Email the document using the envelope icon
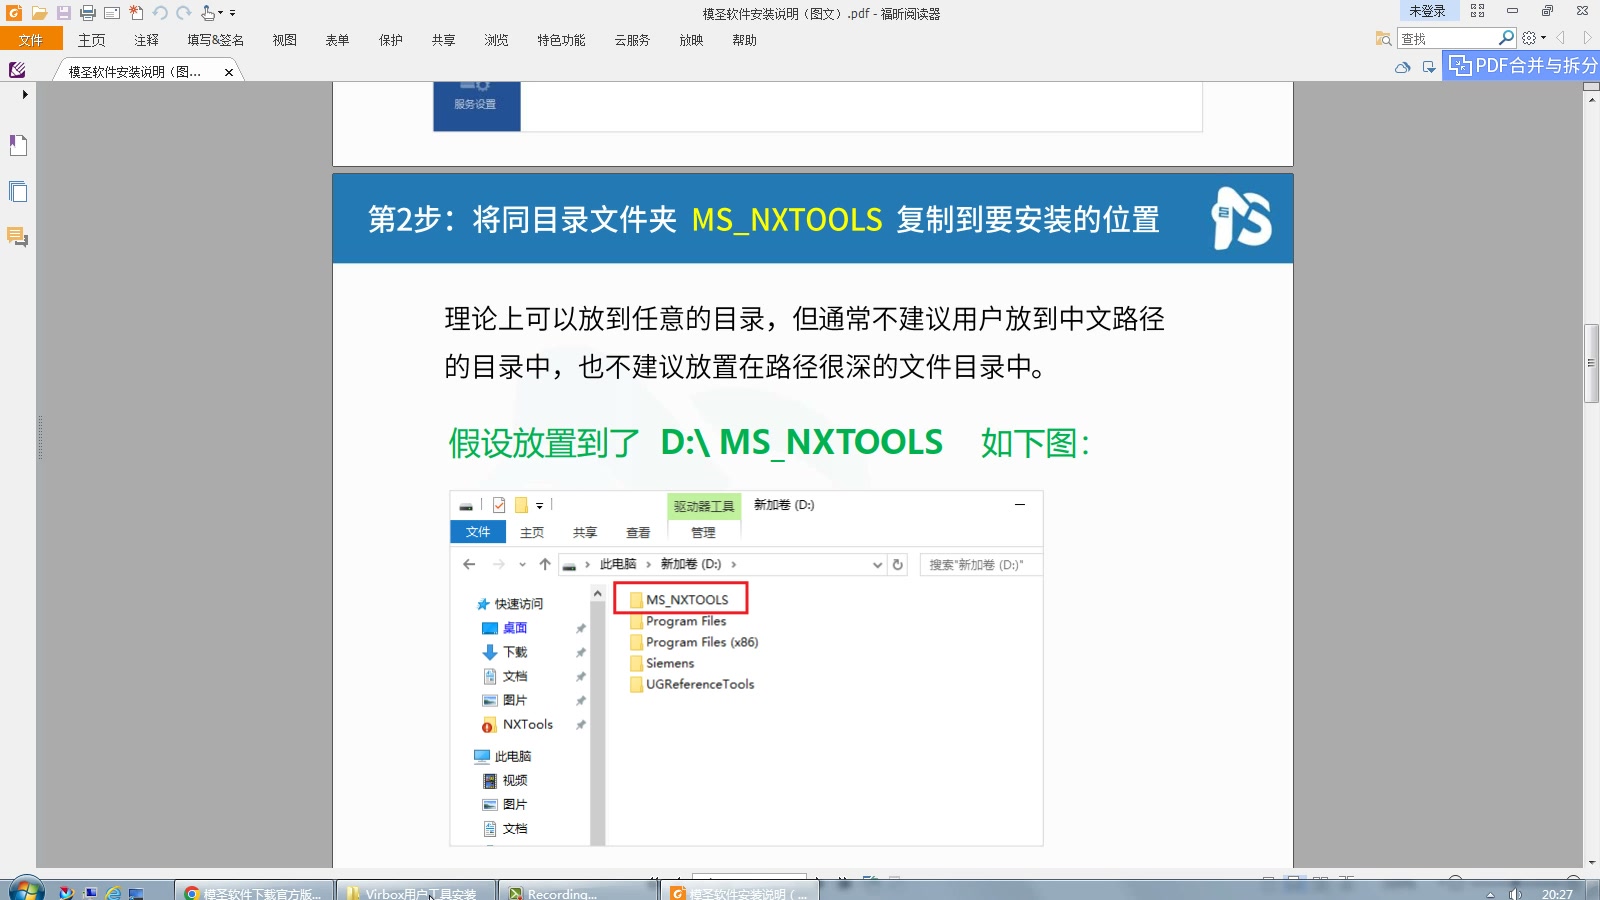 pos(112,13)
